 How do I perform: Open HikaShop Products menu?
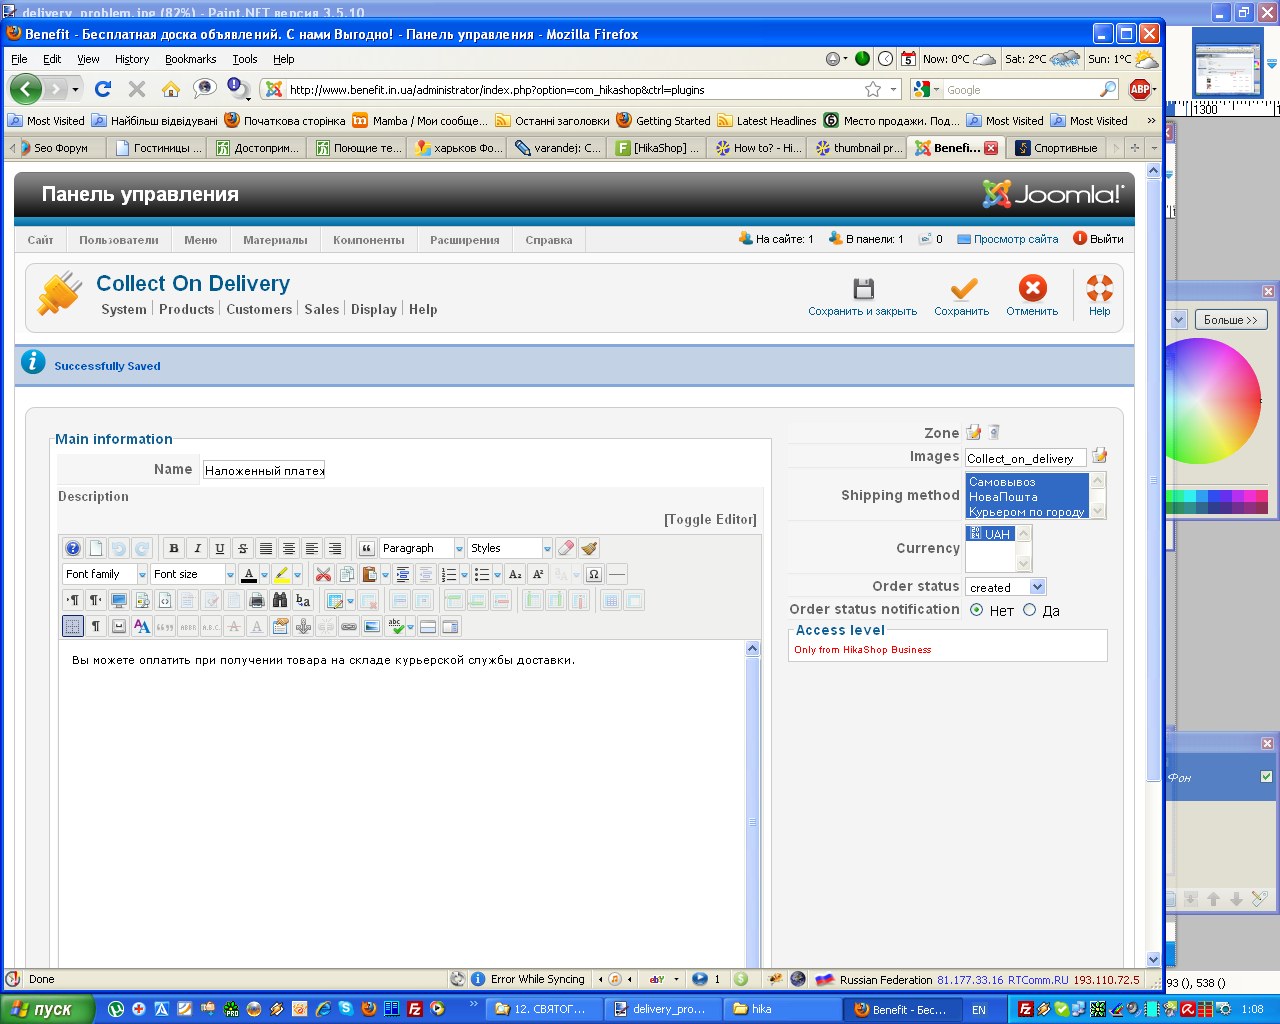click(x=186, y=309)
